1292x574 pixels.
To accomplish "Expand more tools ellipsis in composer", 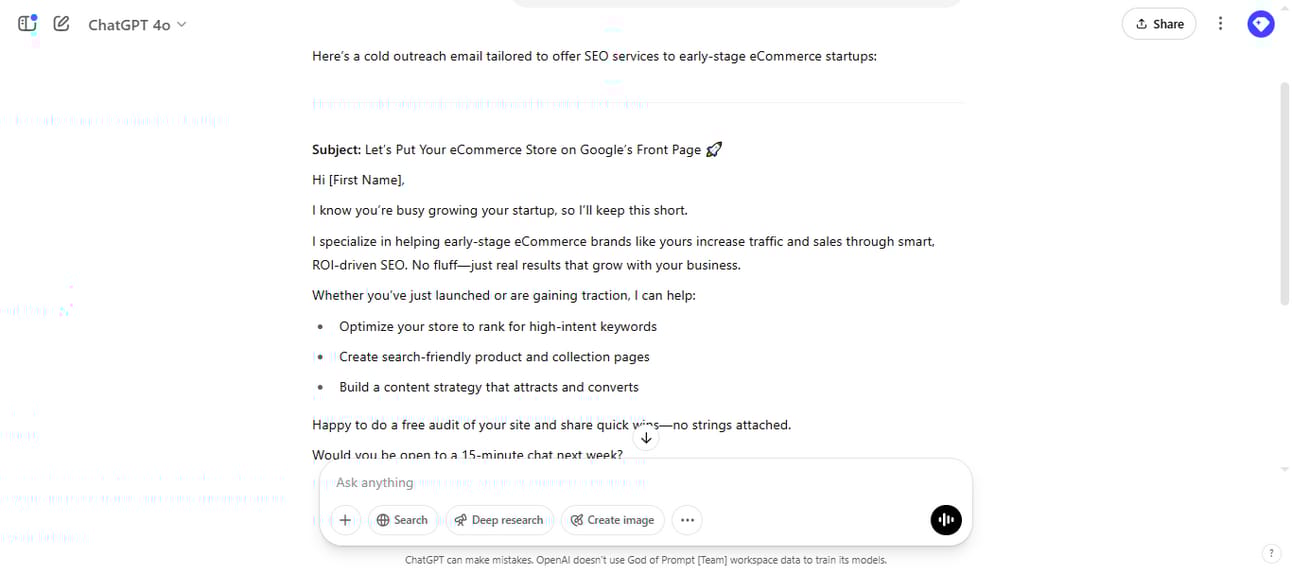I will coord(687,520).
